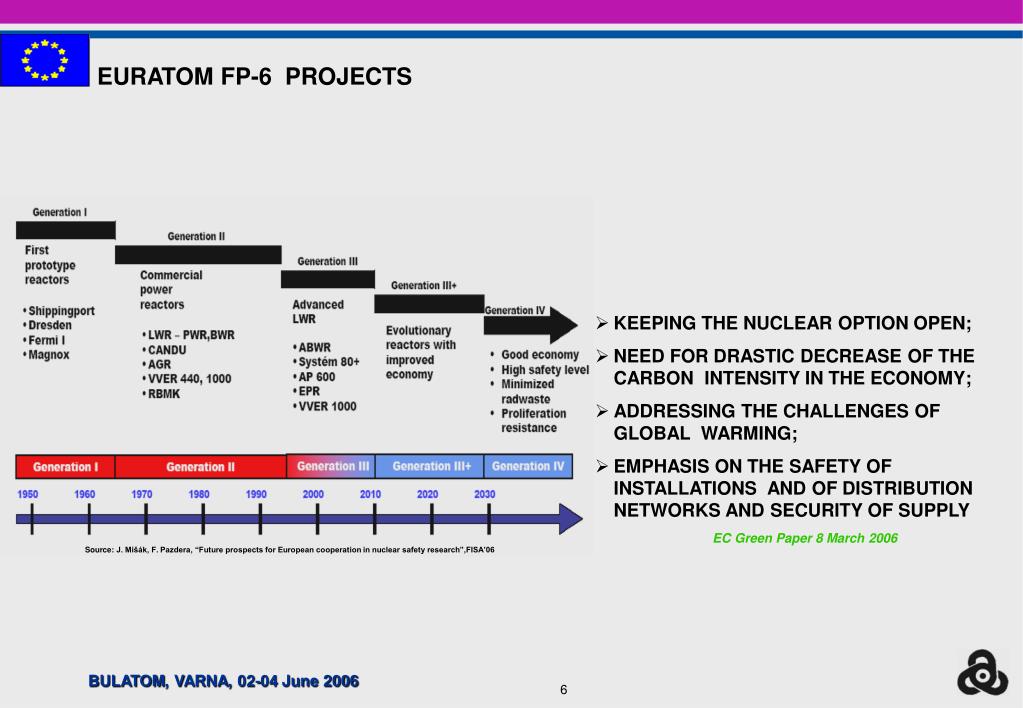Click the 'AP 600' bullet
The image size is (1023, 708).
[x=314, y=377]
